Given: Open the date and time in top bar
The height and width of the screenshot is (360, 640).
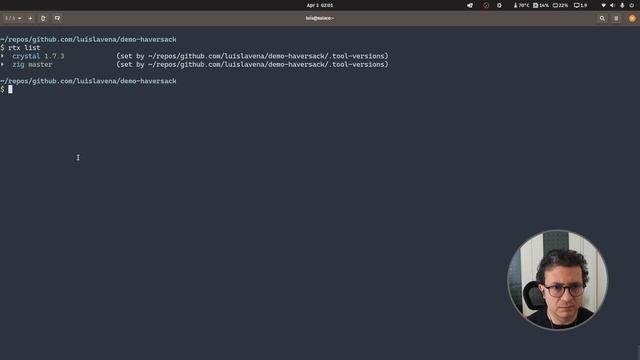Looking at the screenshot, I should 320,5.
